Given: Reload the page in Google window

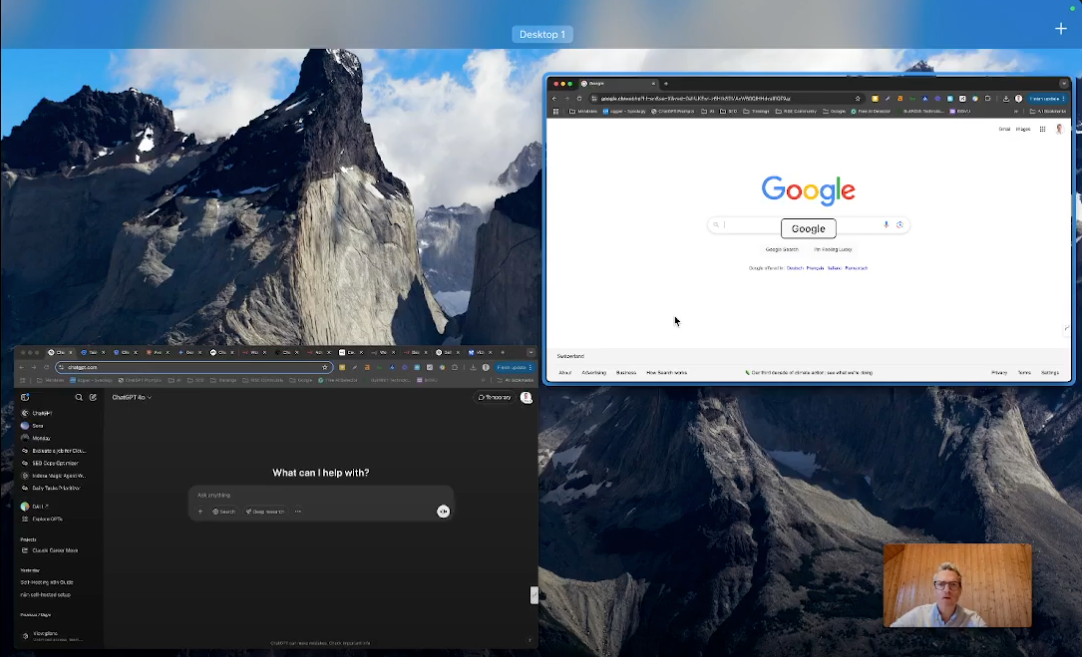Looking at the screenshot, I should click(x=579, y=99).
